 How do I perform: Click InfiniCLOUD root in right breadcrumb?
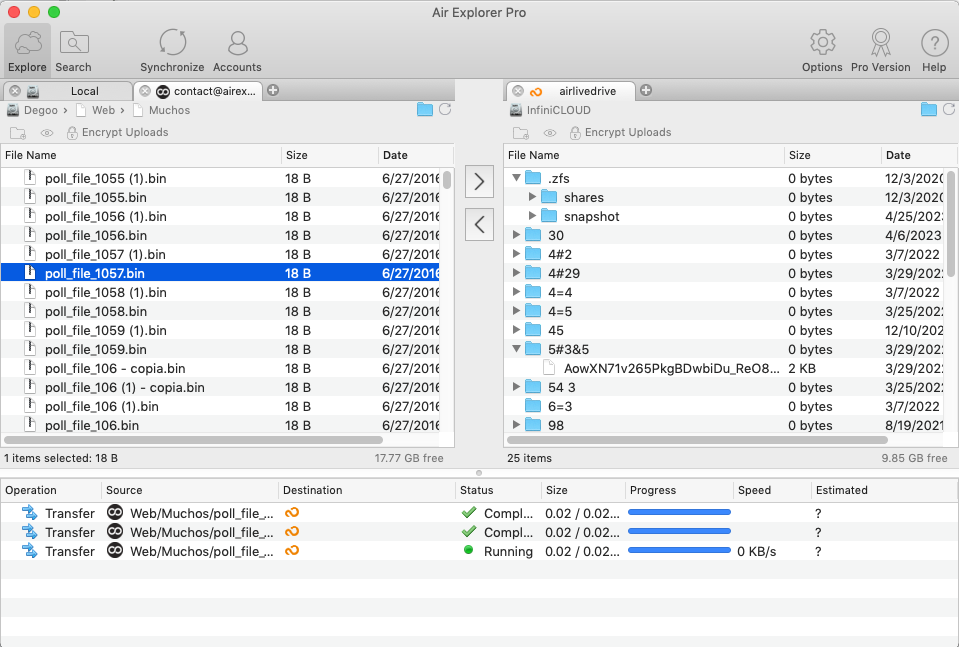point(558,110)
